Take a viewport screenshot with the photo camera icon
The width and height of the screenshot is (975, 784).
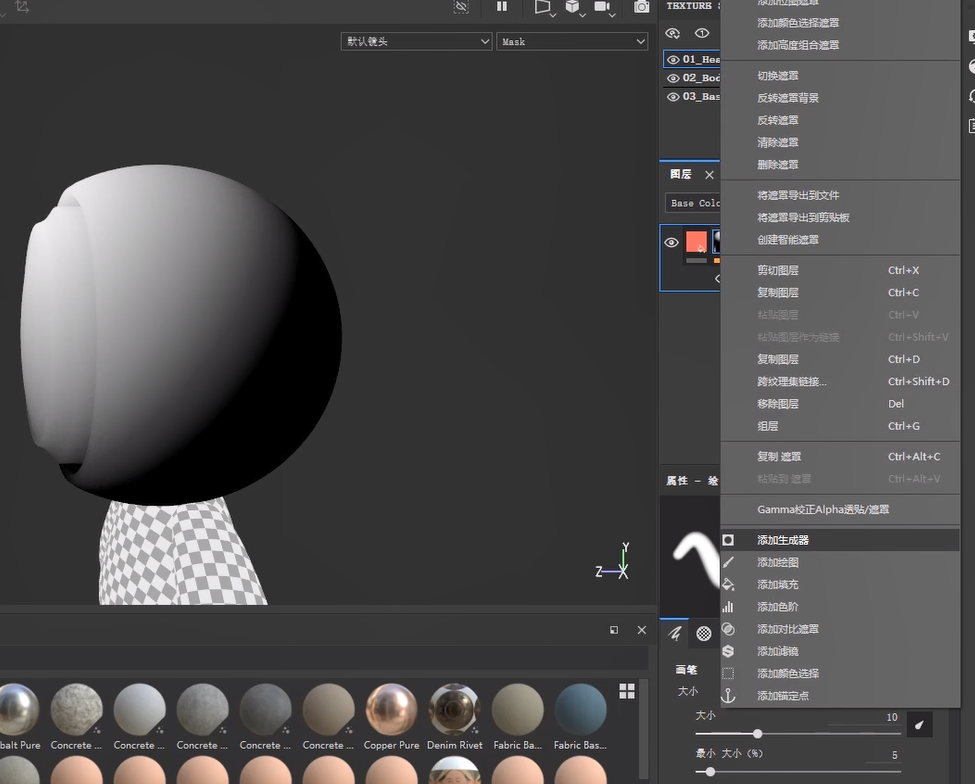point(642,7)
